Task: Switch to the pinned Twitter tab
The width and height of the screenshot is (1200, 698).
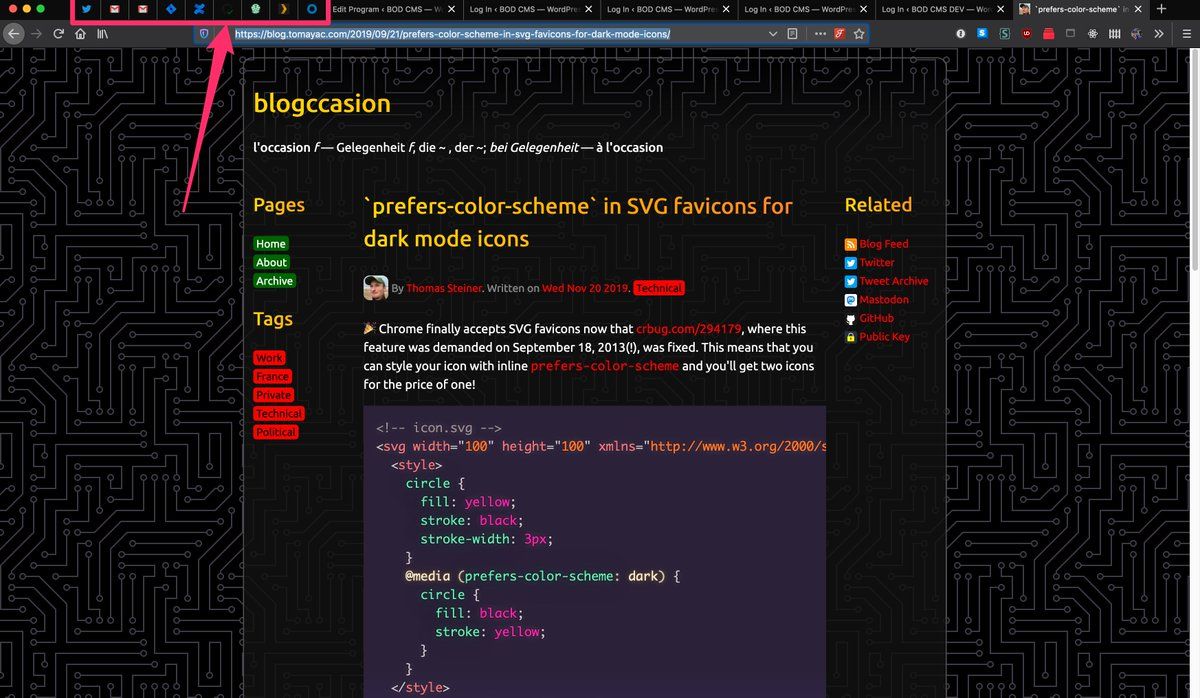Action: pos(87,9)
